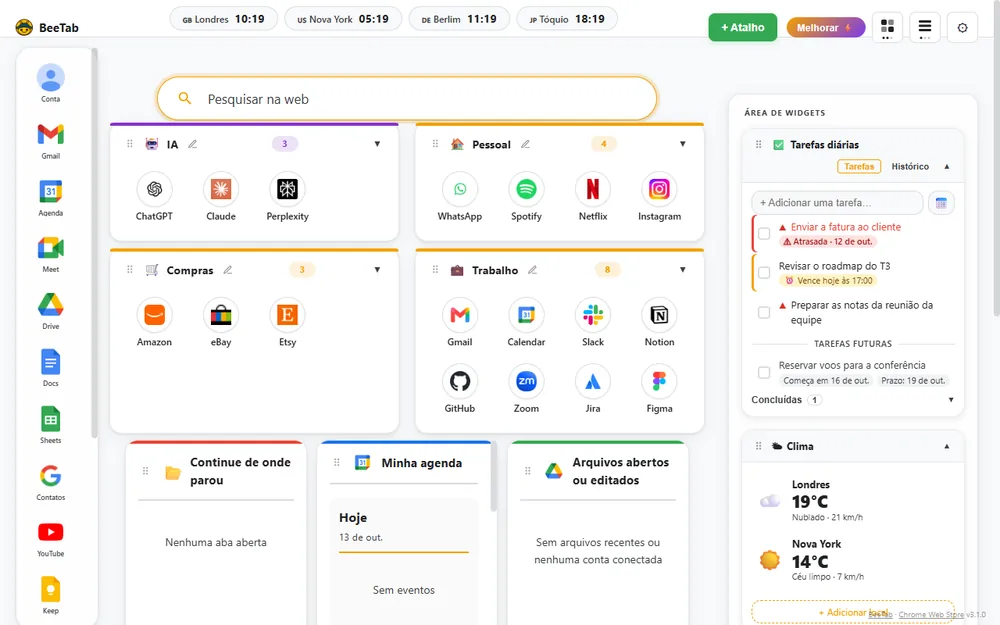Screen dimensions: 1000x625
Task: Collapse the Pessoal group with its arrow
Action: tap(683, 144)
